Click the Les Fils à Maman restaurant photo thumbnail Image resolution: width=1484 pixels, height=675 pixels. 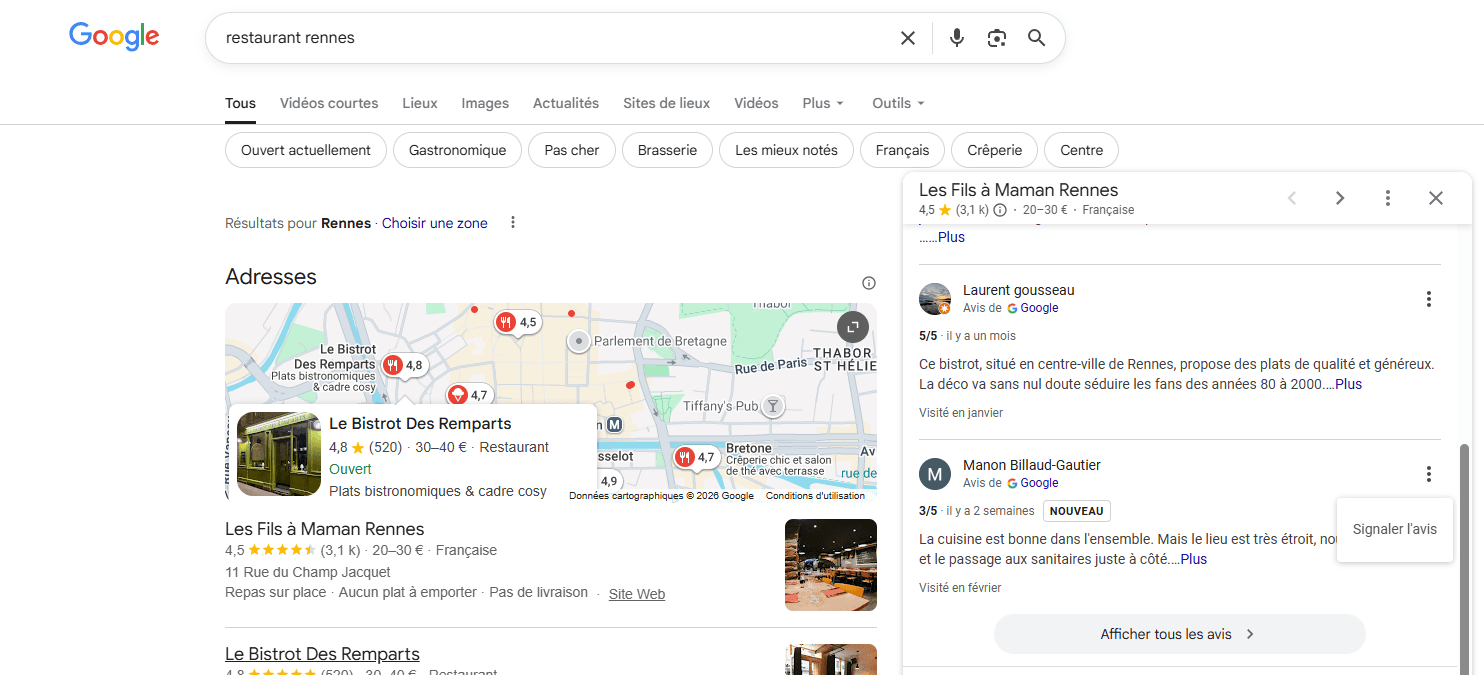pos(830,565)
